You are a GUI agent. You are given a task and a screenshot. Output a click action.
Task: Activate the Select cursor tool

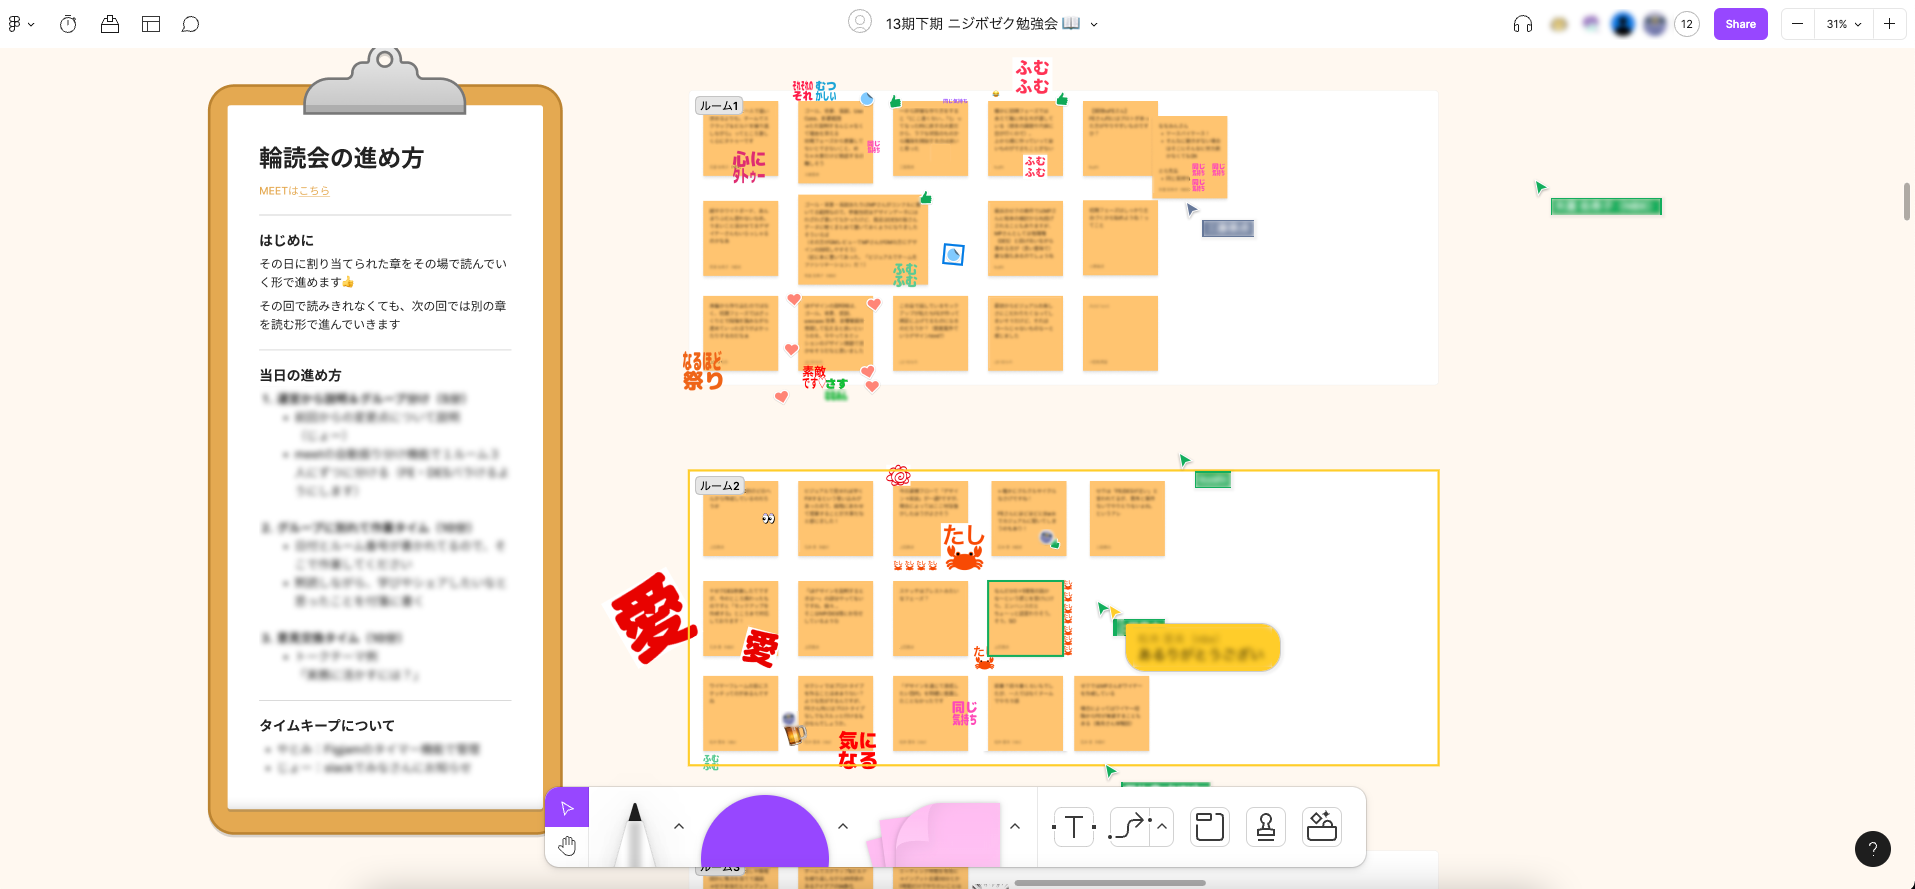click(567, 808)
